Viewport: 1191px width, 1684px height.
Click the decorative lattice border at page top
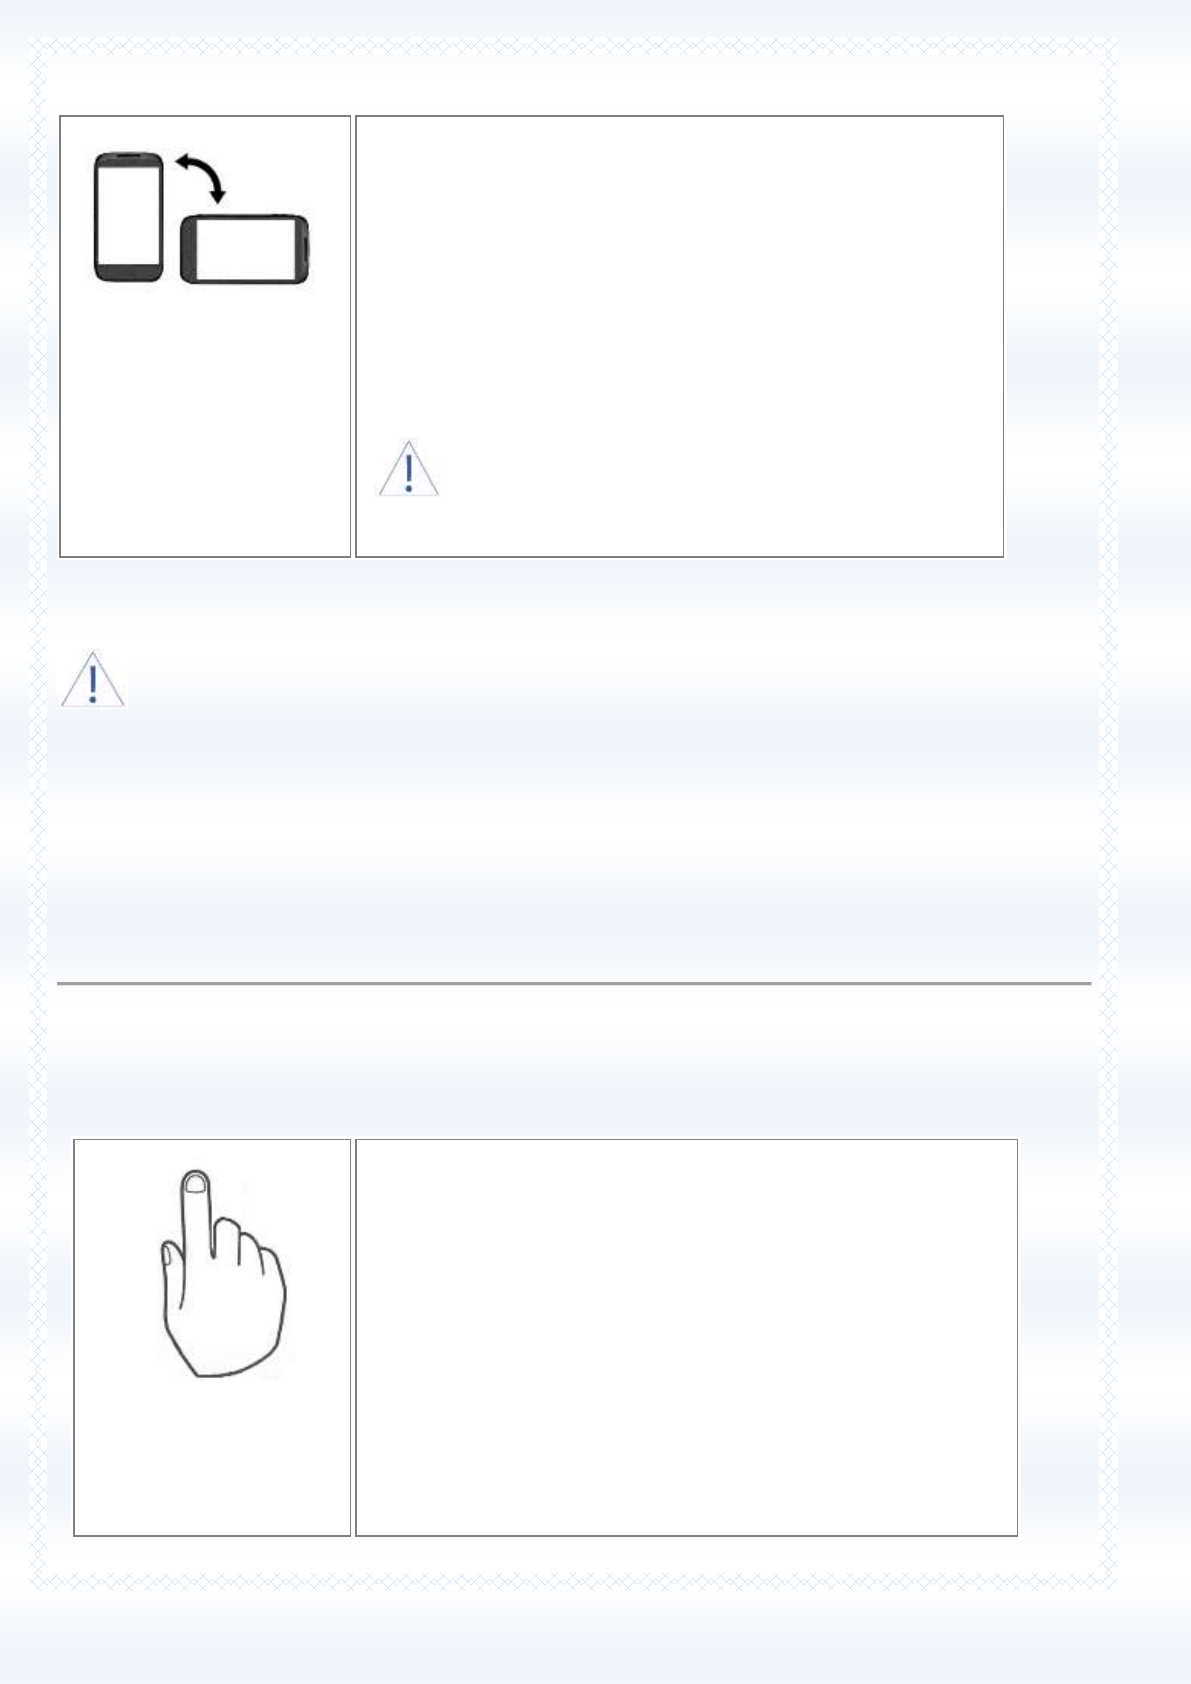coord(574,45)
